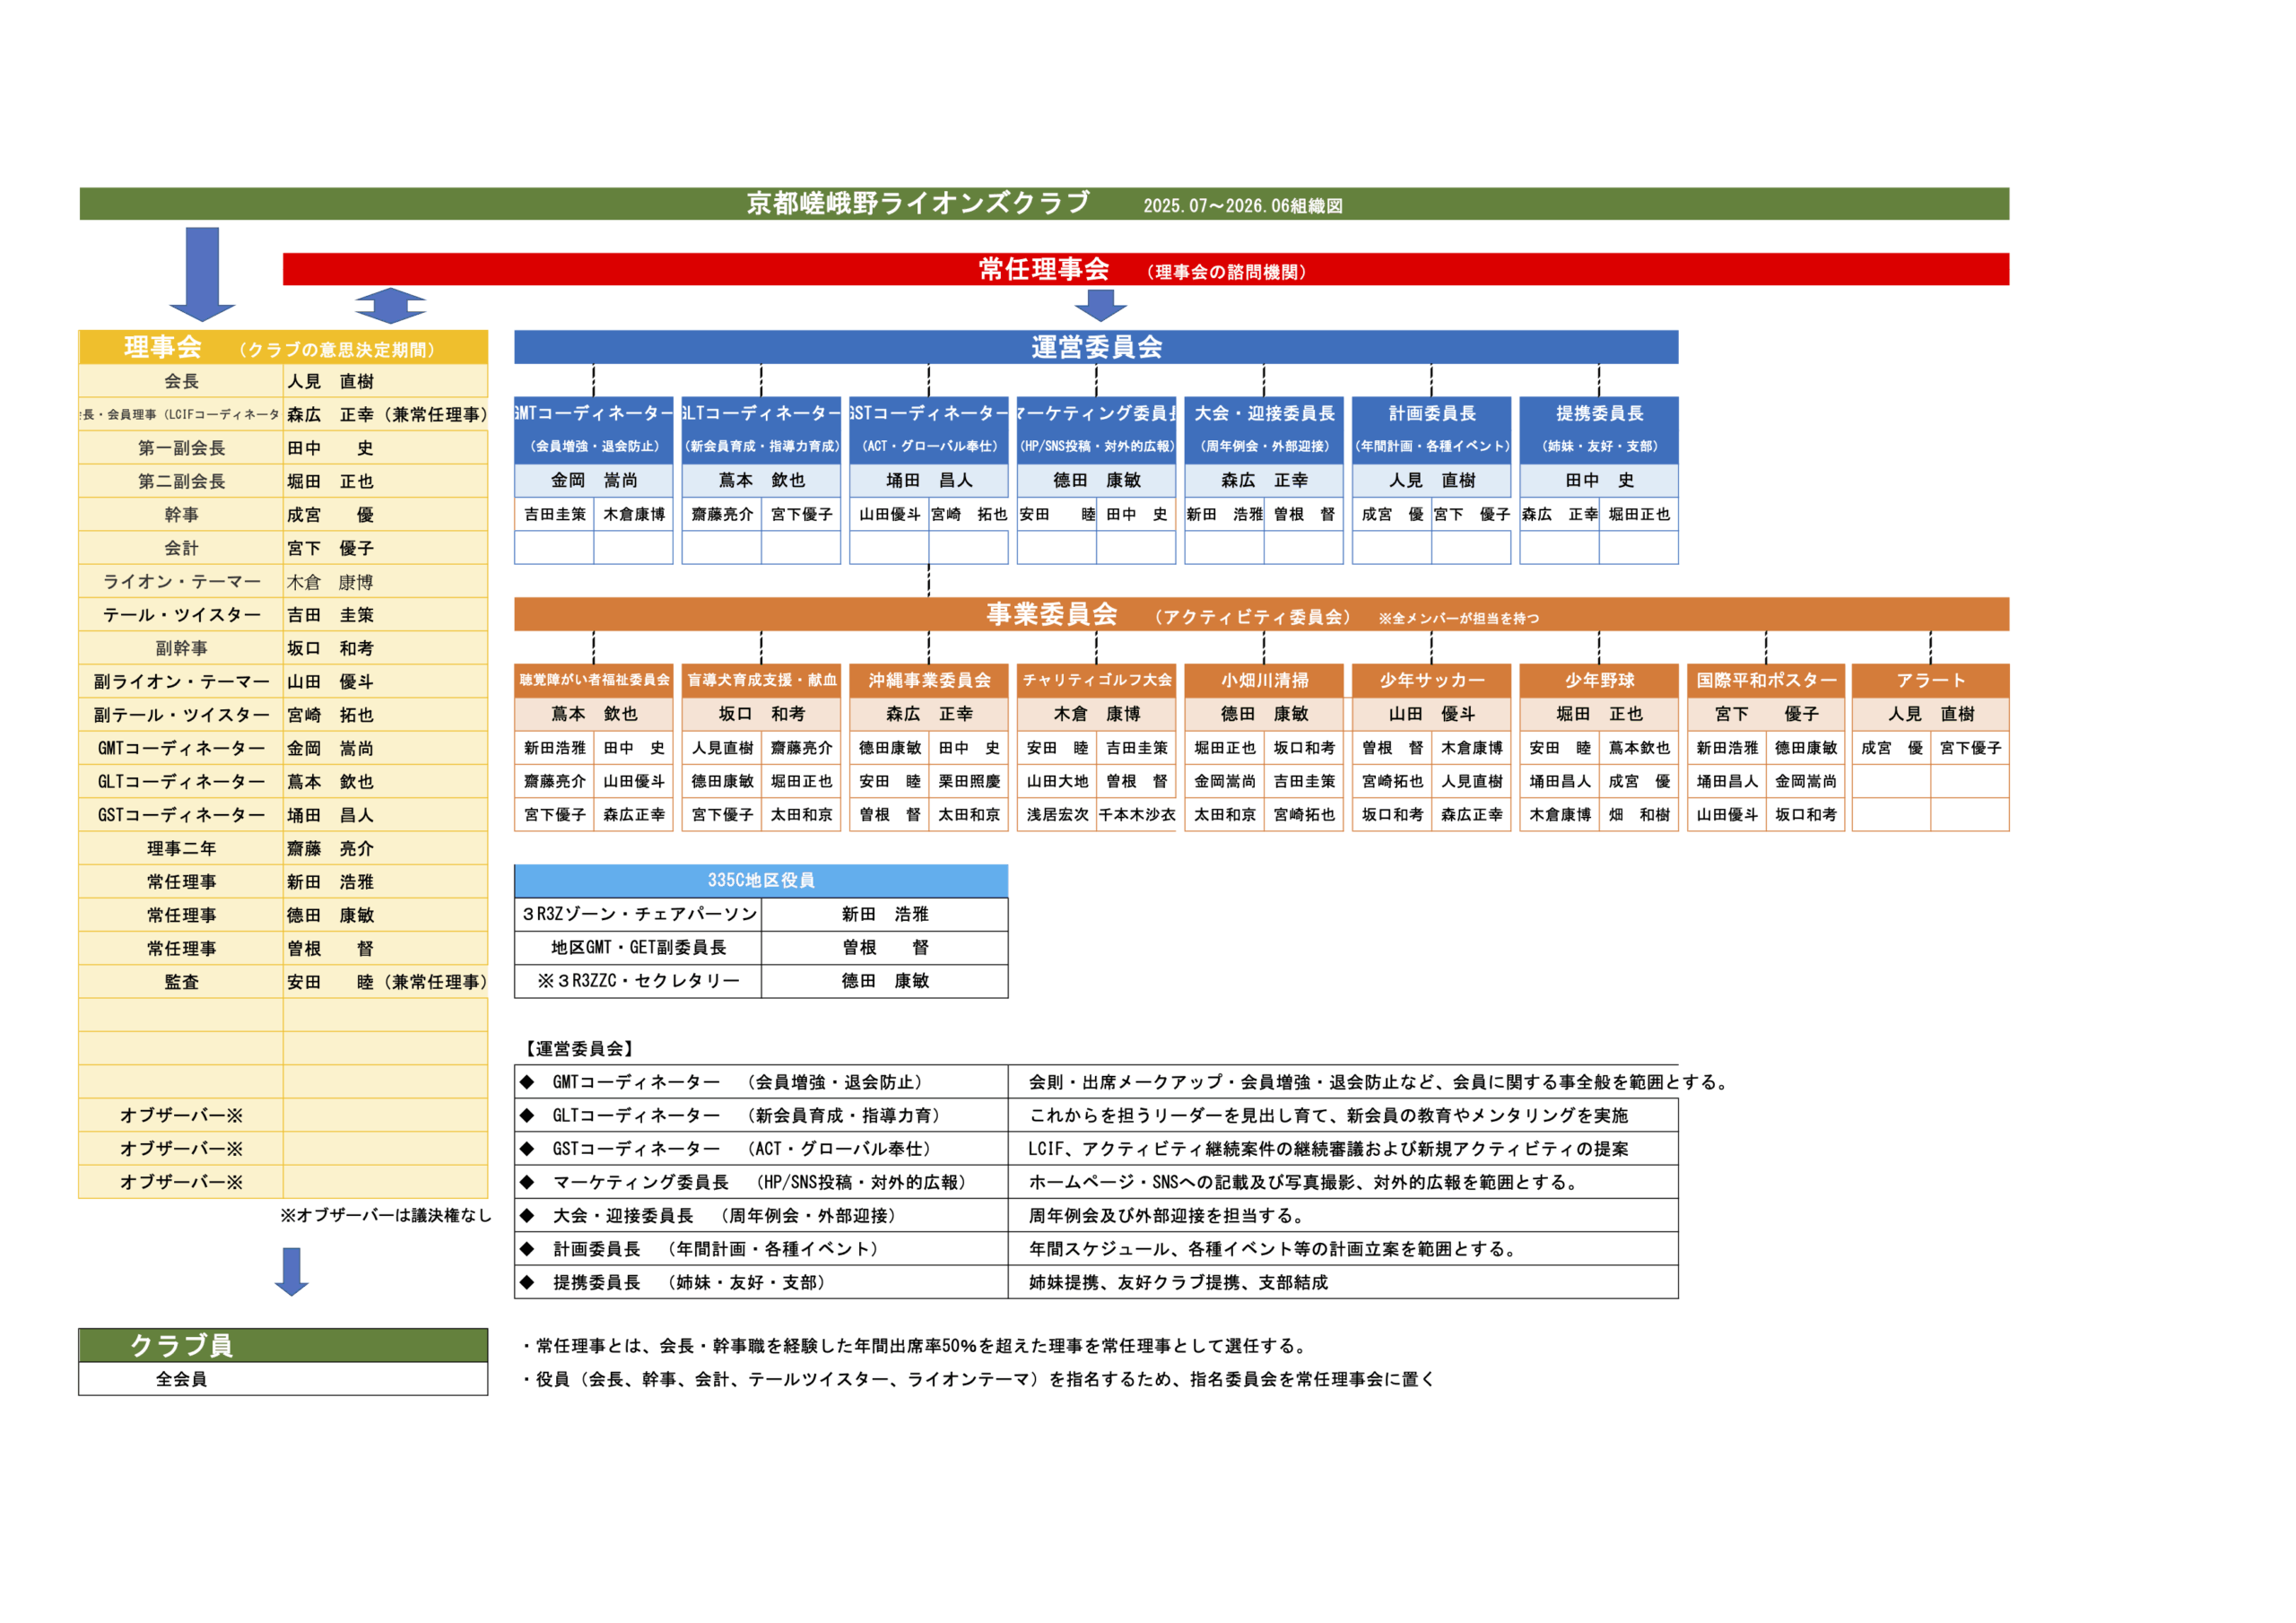Select the ※３R3ZZC・セクレタリー cell
2296x1623 pixels.
coord(638,981)
